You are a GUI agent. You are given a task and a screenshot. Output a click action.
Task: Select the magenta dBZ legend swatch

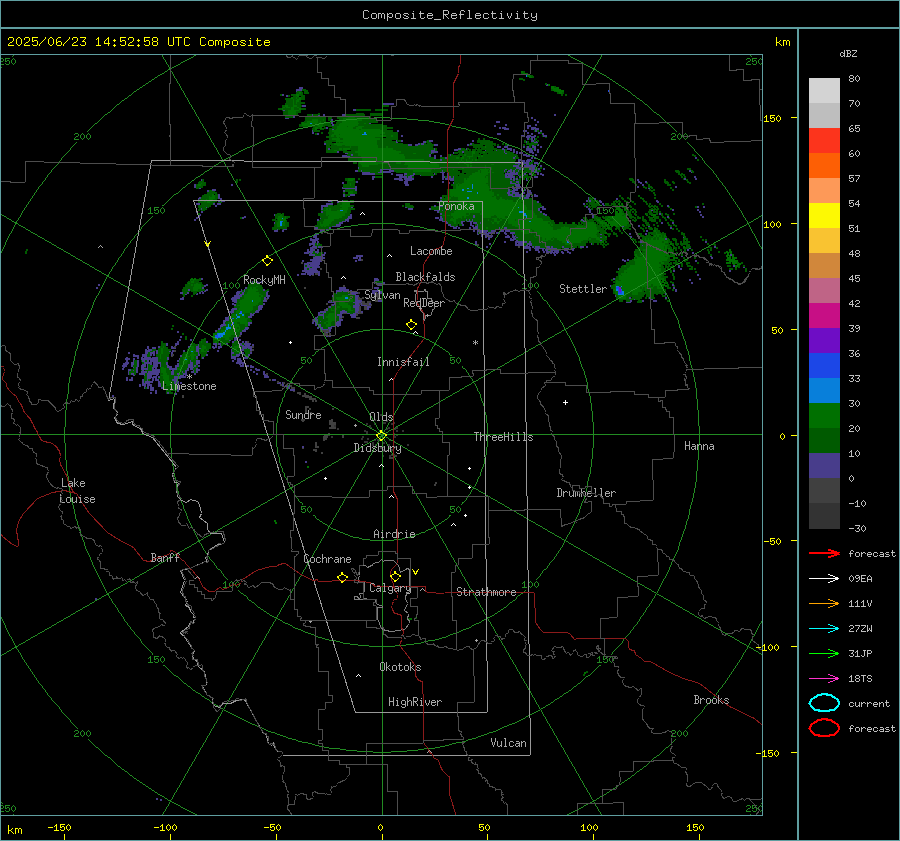(x=824, y=315)
